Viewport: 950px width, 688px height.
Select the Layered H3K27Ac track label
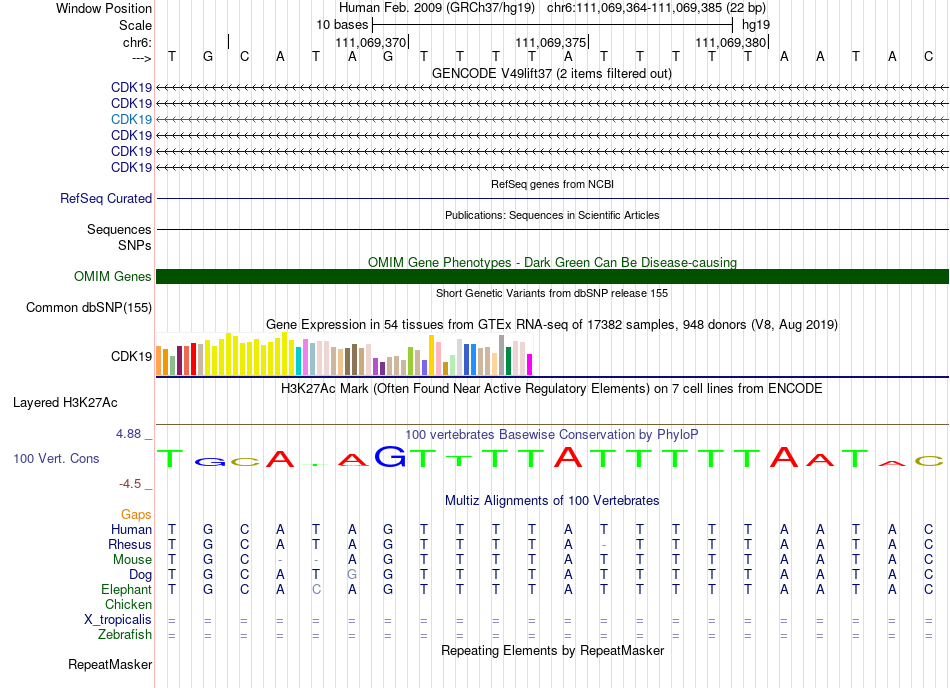coord(65,403)
